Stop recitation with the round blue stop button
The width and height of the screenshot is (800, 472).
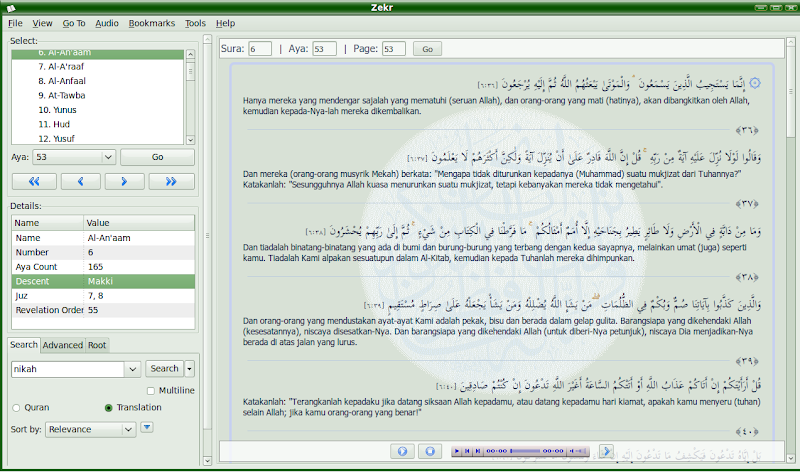(430, 451)
